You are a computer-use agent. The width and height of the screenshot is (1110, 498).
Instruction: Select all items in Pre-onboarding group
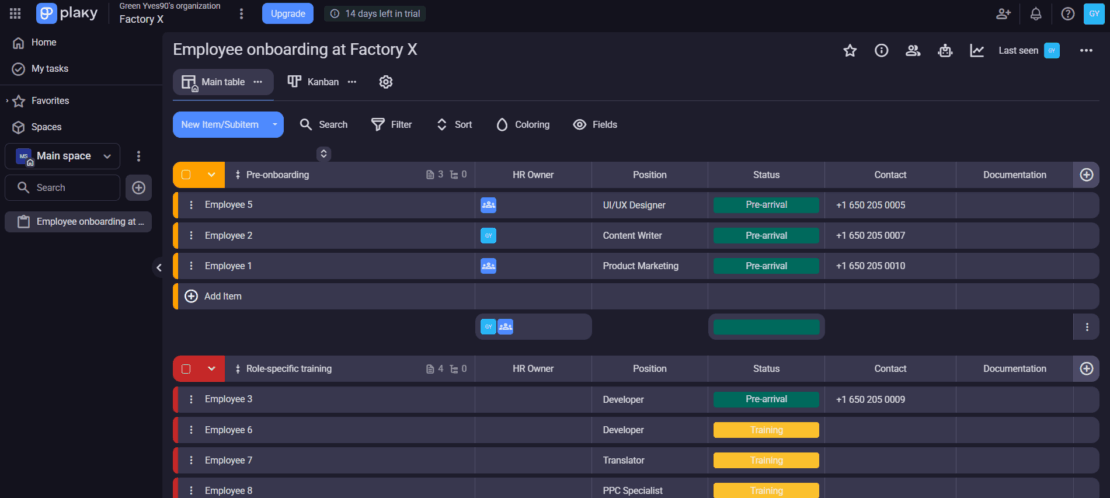[x=186, y=174]
